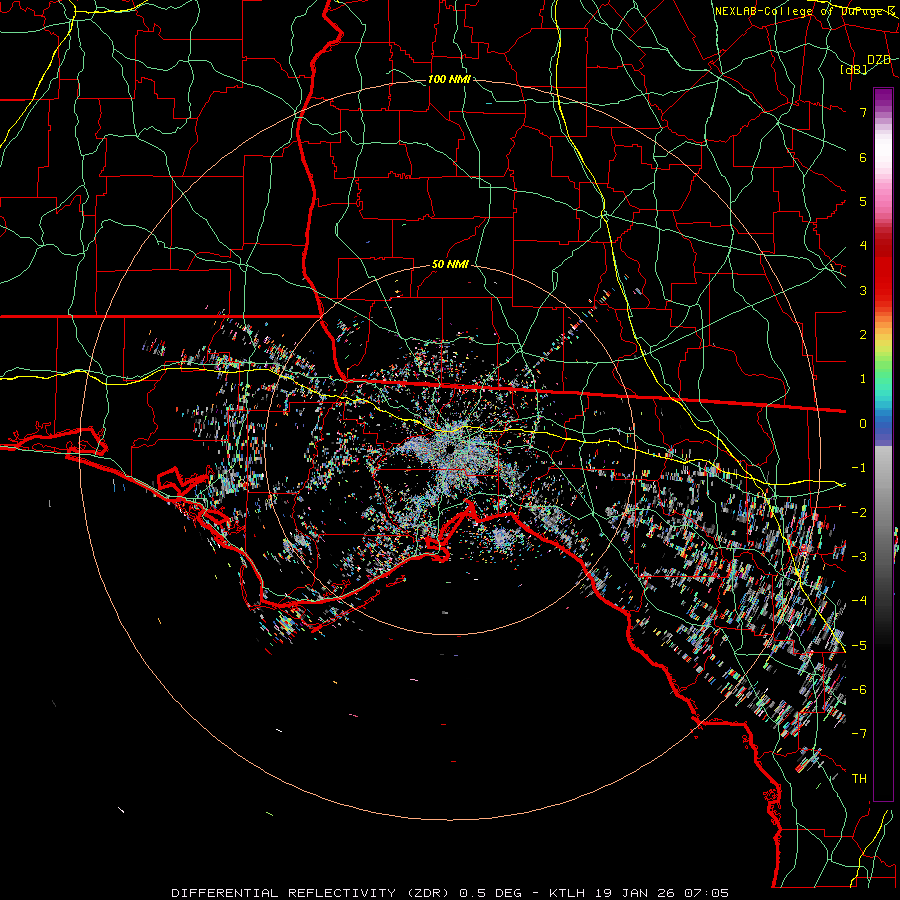Click the scale value -7 label

point(859,734)
